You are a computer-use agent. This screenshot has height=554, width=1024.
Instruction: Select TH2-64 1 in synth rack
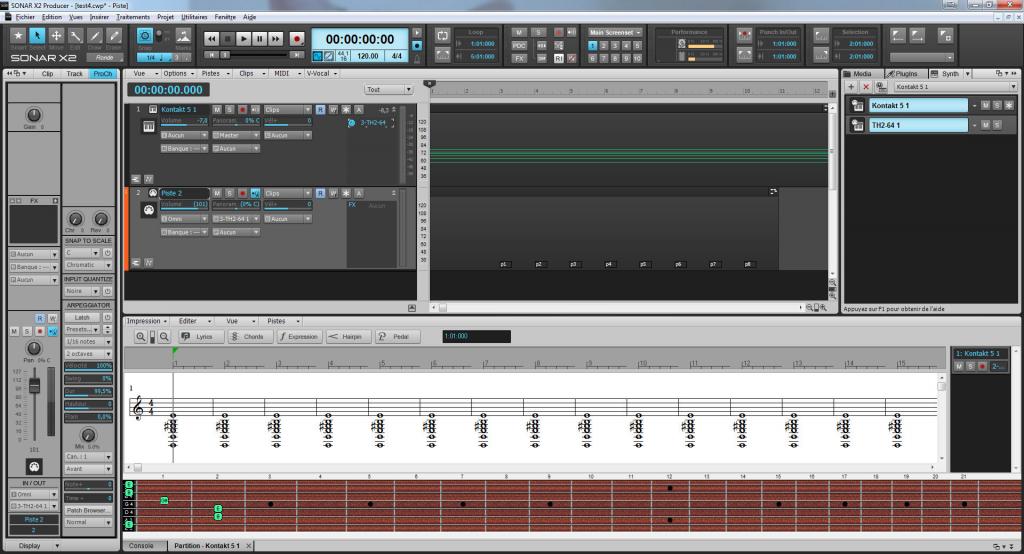click(x=918, y=125)
